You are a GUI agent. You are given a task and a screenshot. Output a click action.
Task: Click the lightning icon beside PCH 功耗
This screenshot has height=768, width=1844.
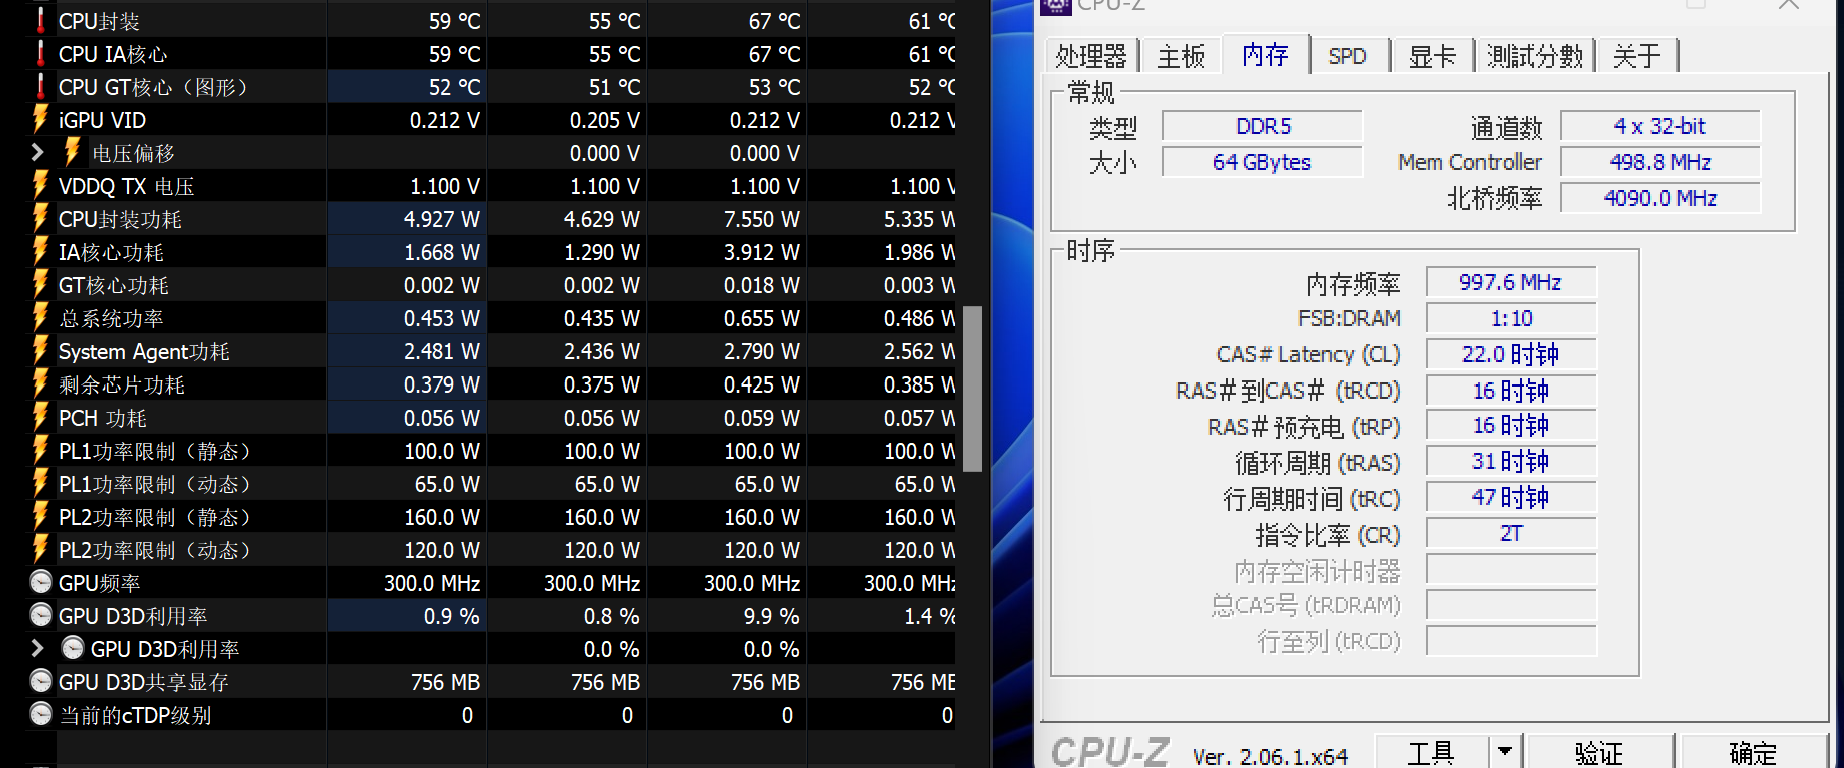pyautogui.click(x=40, y=418)
